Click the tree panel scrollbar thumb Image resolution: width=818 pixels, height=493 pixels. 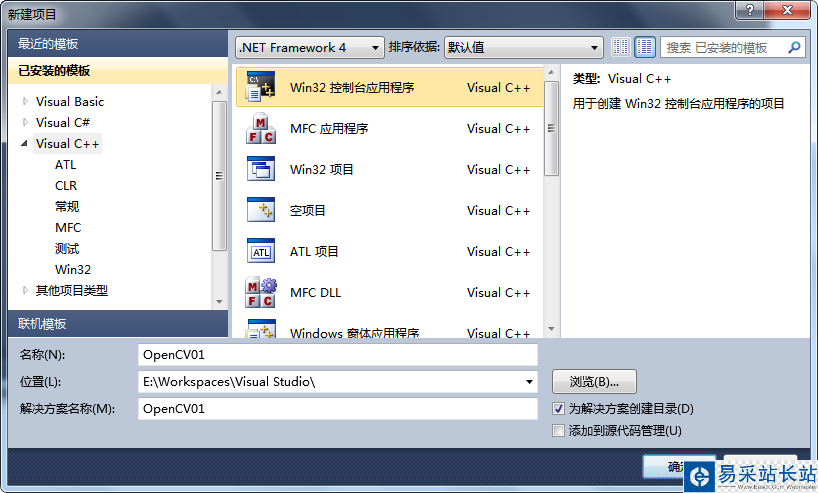[x=219, y=176]
